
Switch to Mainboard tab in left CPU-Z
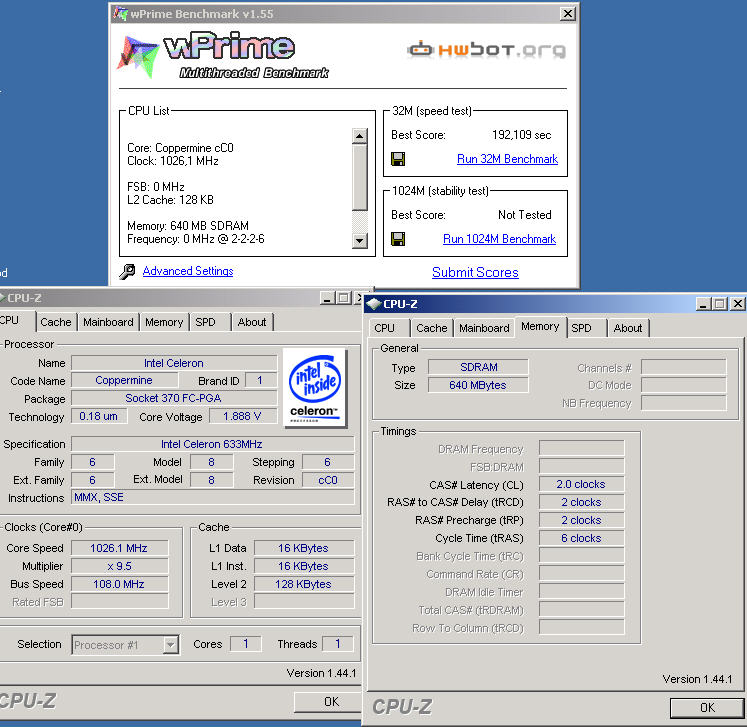point(108,322)
